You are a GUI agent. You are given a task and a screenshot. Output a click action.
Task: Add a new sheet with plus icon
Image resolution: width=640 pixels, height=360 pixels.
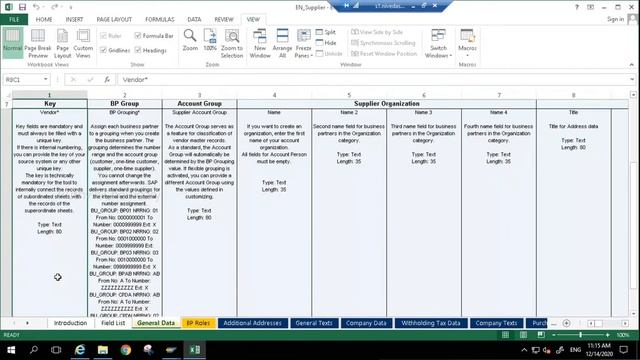coord(567,323)
